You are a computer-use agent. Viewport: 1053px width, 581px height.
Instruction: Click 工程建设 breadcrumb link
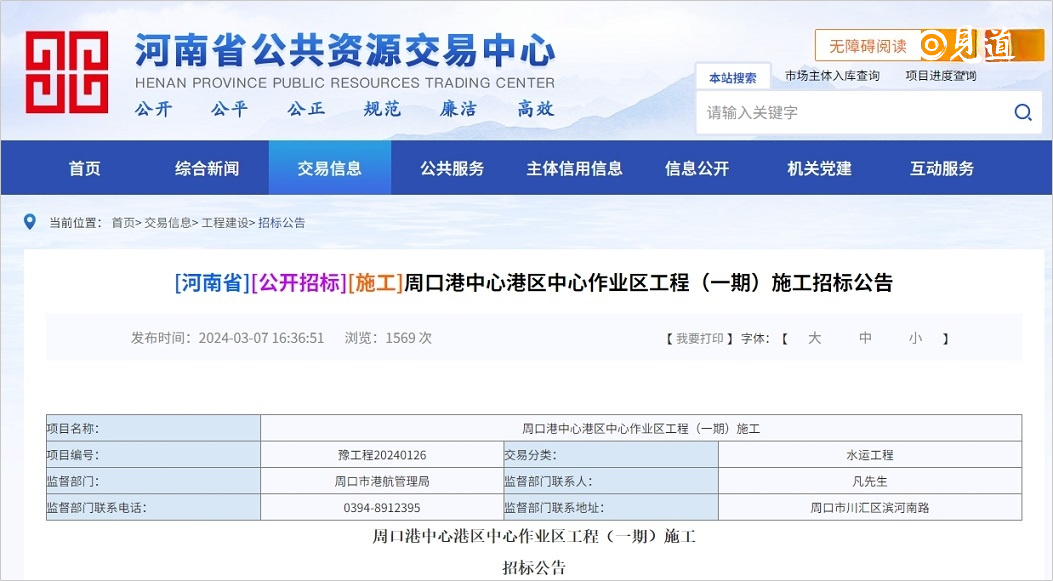[x=225, y=223]
